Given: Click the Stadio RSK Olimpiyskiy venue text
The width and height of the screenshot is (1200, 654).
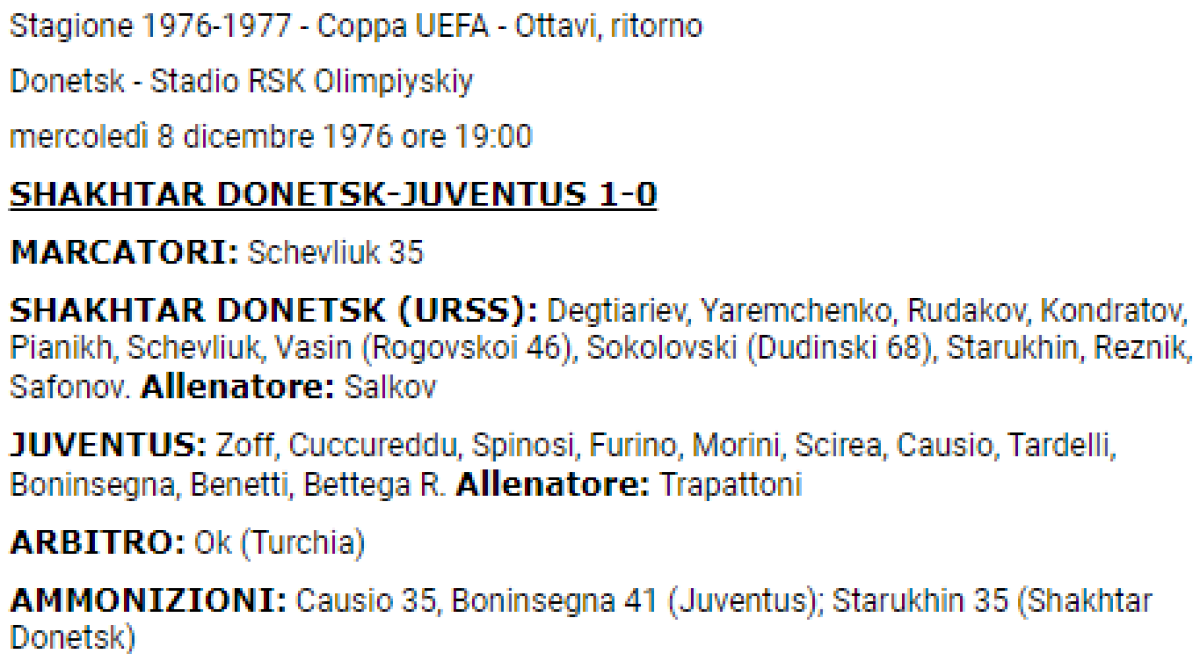Looking at the screenshot, I should click(x=312, y=82).
